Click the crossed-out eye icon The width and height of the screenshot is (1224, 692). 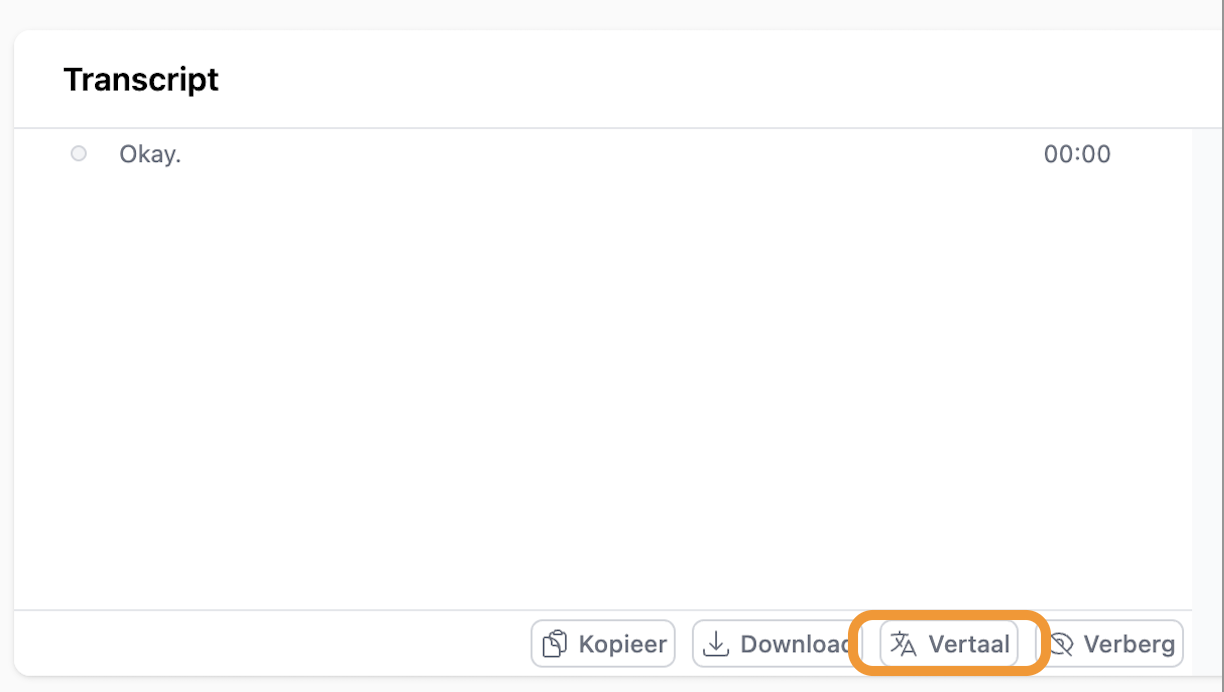tap(1061, 644)
